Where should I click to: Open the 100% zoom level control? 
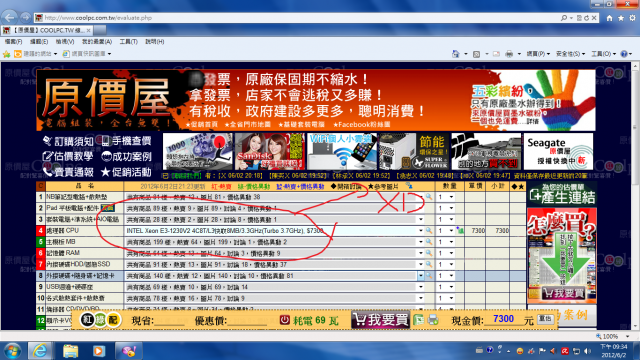point(613,336)
